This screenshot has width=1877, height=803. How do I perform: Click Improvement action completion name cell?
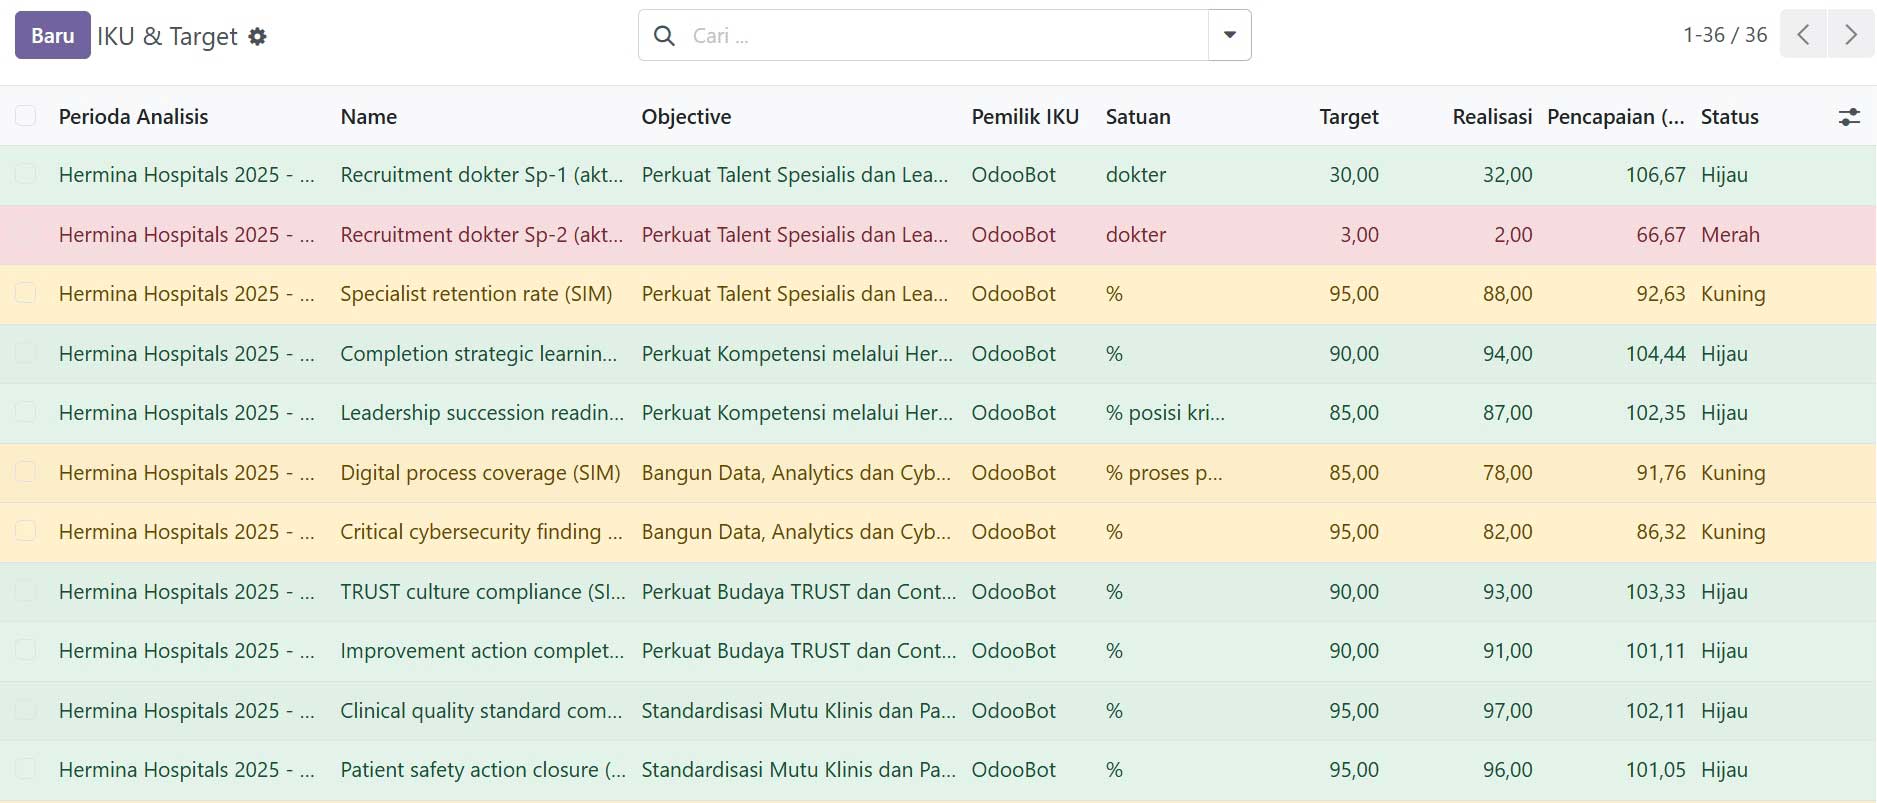(x=482, y=651)
